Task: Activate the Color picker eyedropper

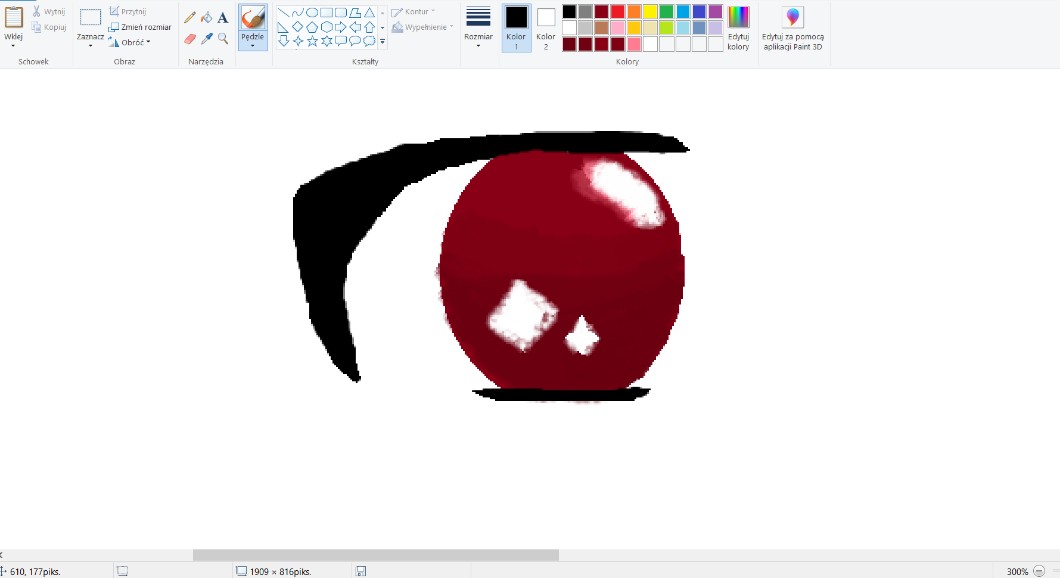Action: [x=206, y=39]
